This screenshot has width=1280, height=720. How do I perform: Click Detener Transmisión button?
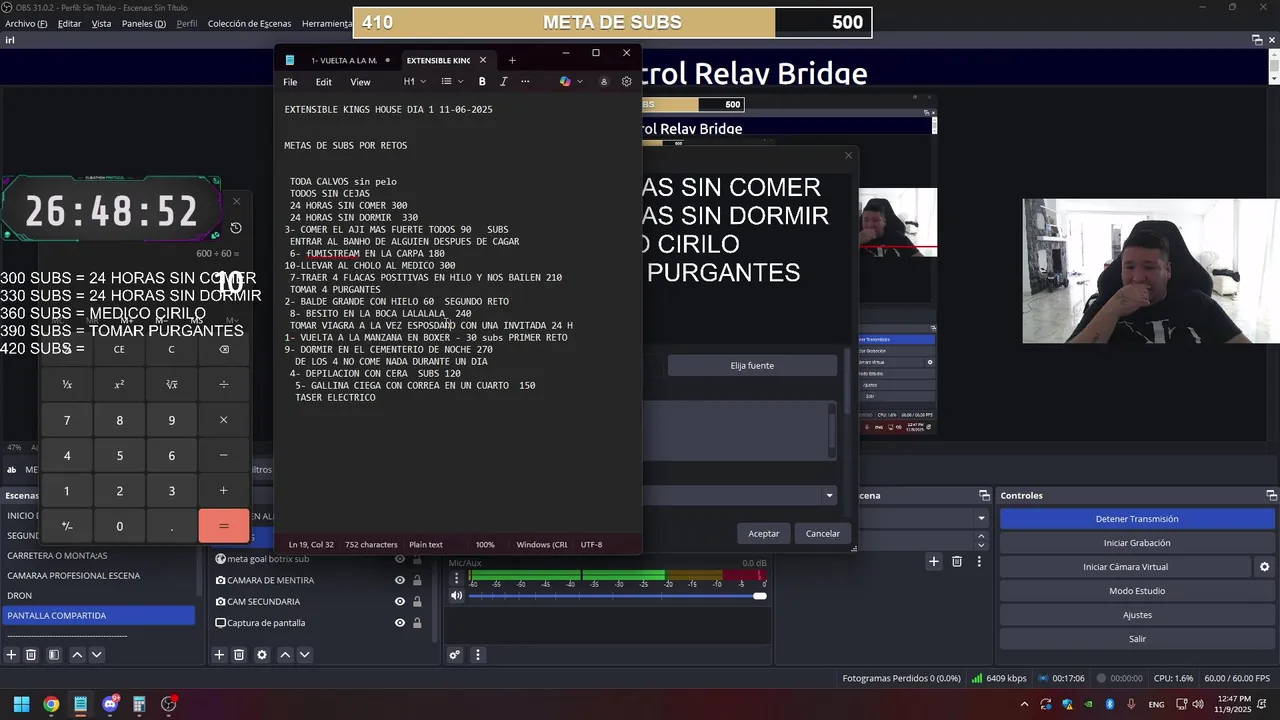tap(1137, 519)
